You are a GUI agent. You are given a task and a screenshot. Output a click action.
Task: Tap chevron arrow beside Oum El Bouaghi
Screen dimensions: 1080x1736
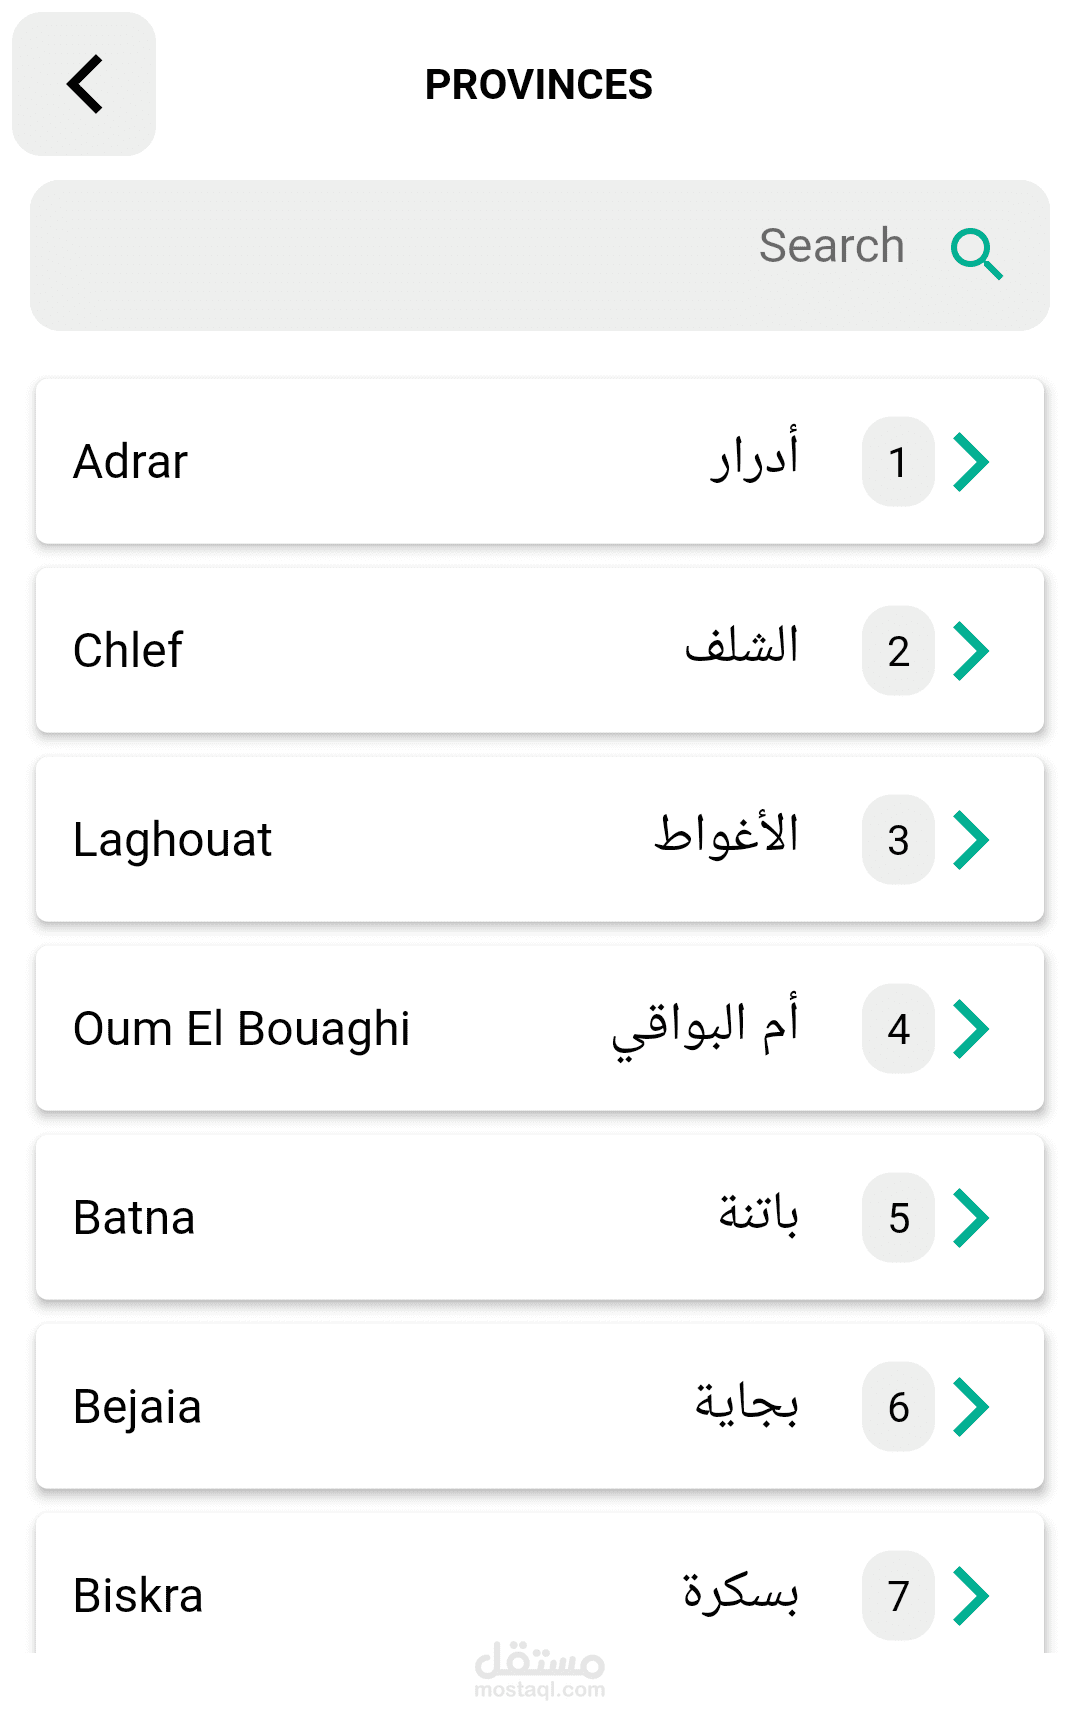click(971, 1029)
